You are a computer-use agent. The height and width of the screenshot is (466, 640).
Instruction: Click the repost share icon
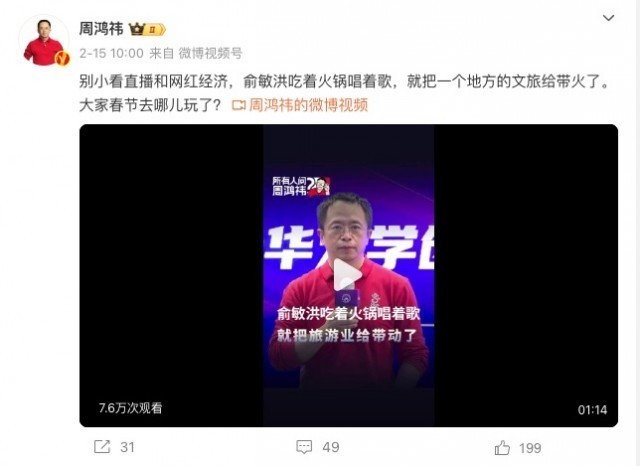coord(102,447)
